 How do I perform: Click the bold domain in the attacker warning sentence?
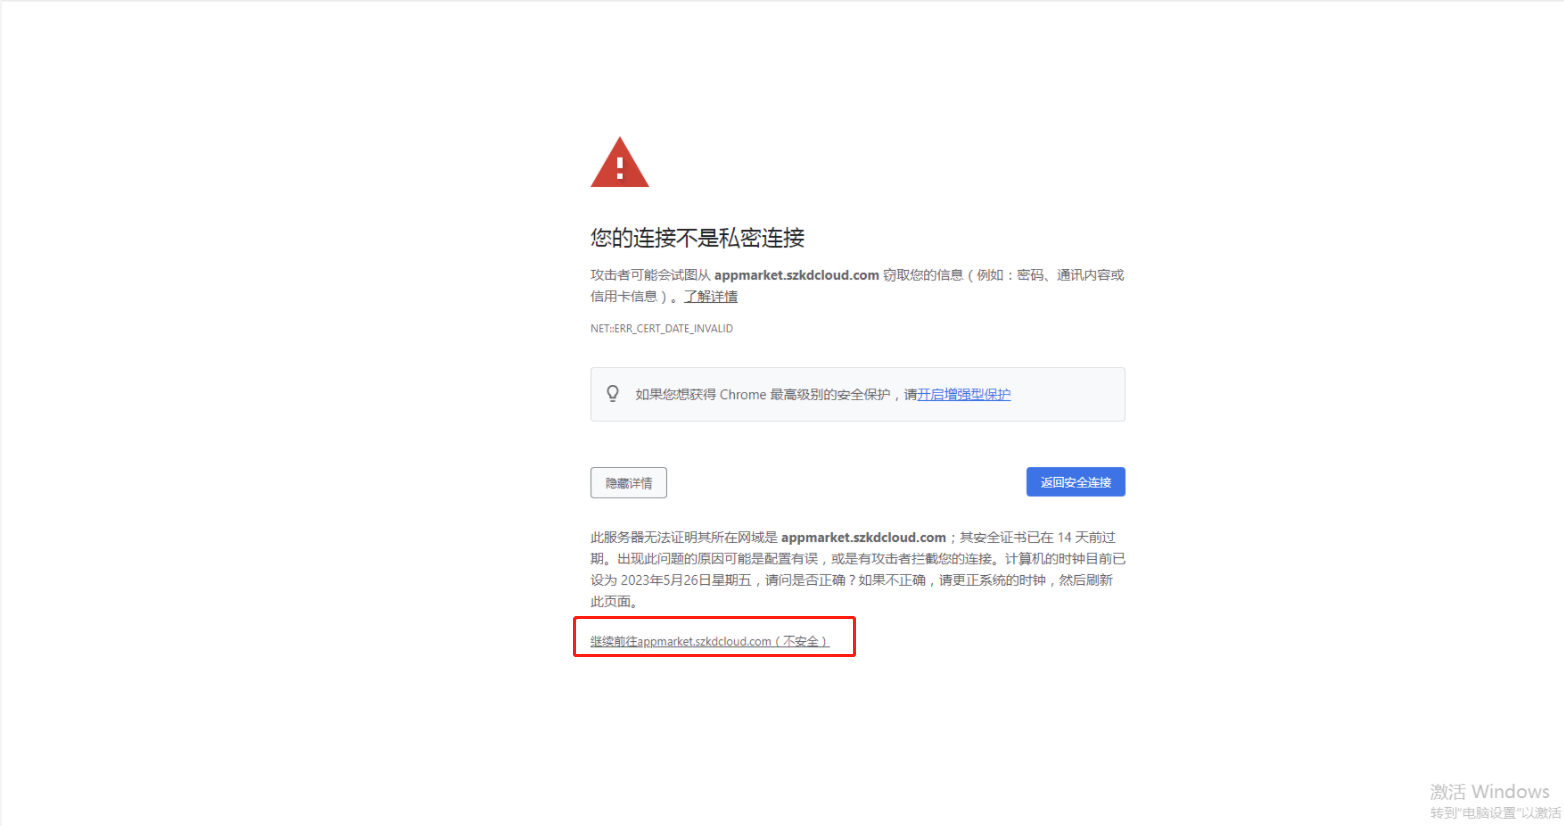pyautogui.click(x=796, y=275)
